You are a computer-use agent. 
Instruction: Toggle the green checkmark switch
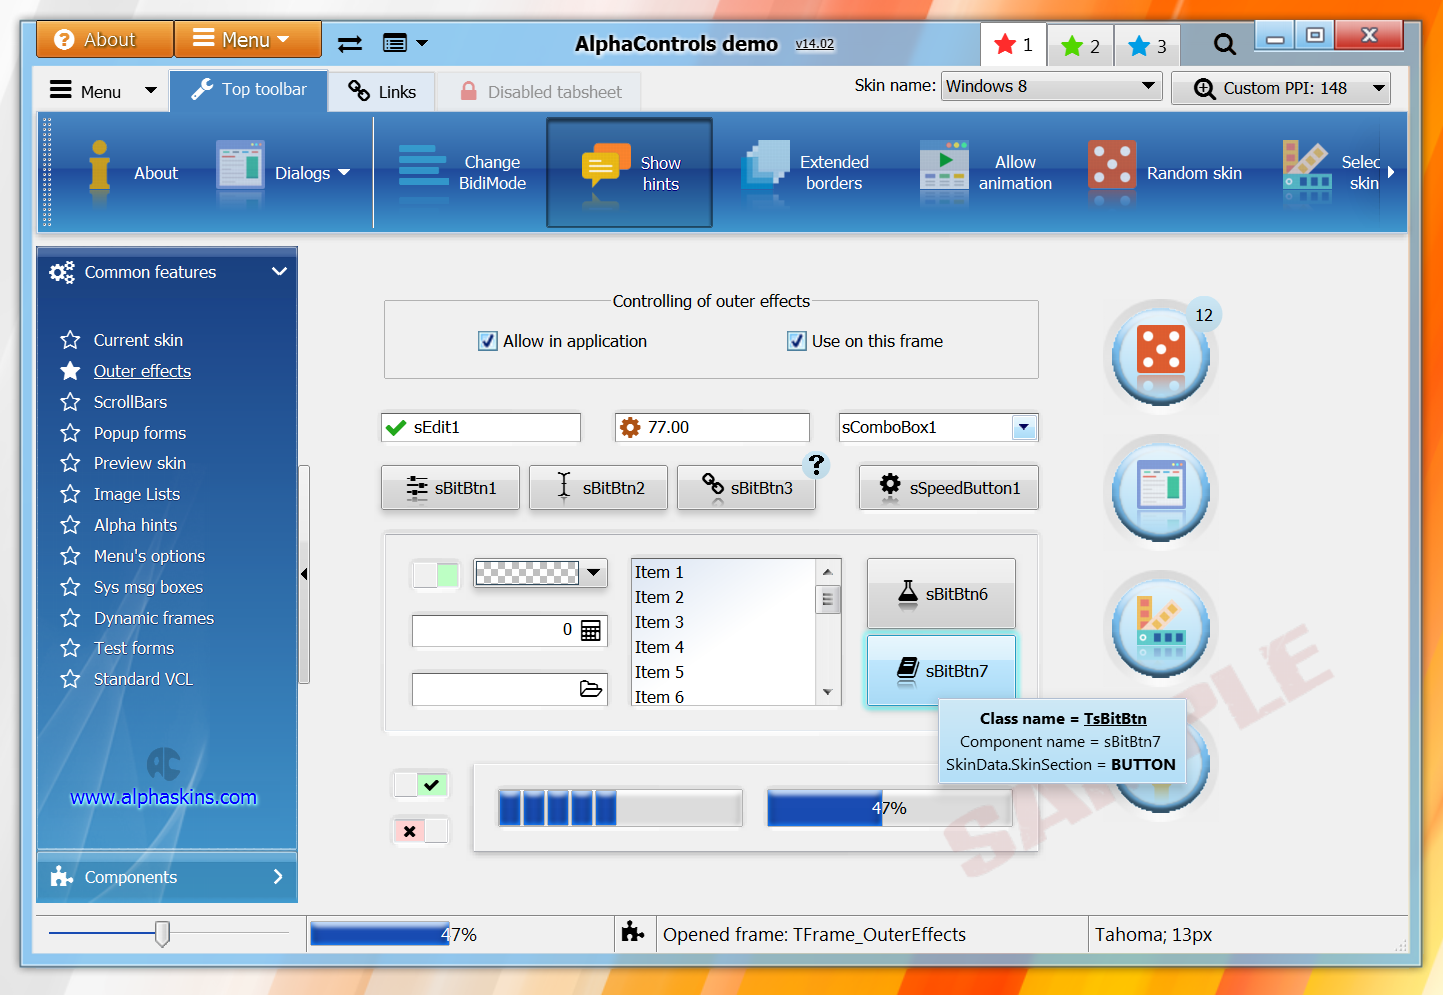click(x=421, y=785)
